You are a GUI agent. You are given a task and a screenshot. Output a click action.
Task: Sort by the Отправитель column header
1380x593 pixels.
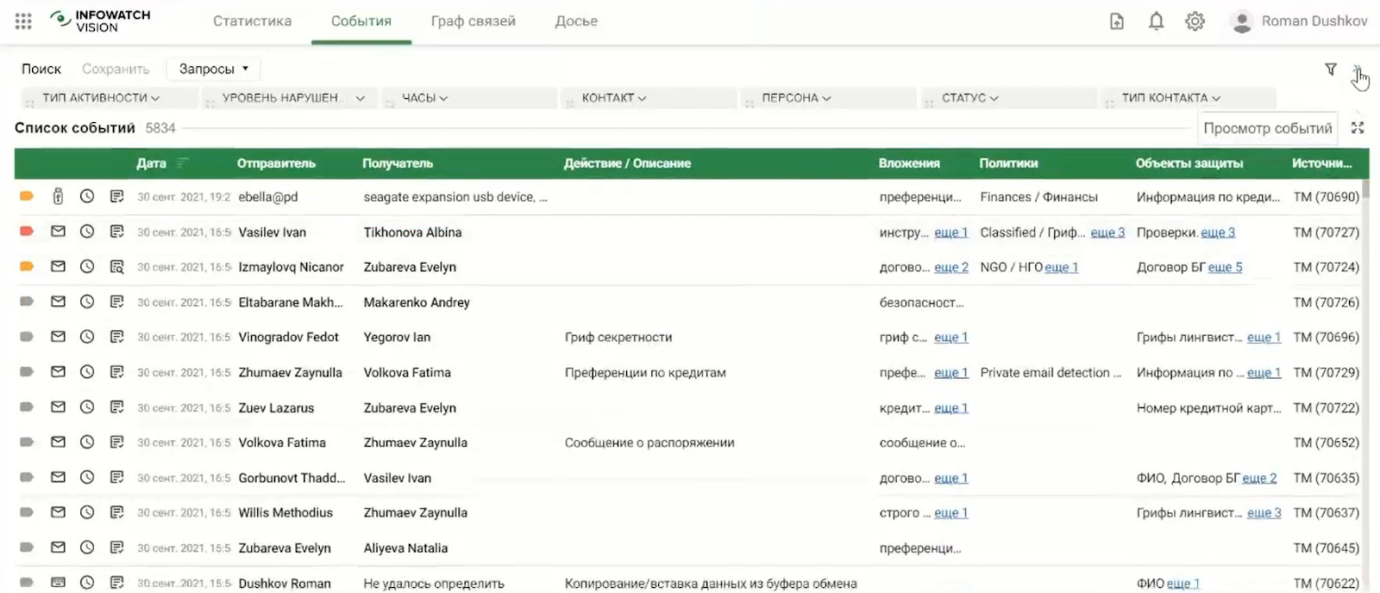276,163
